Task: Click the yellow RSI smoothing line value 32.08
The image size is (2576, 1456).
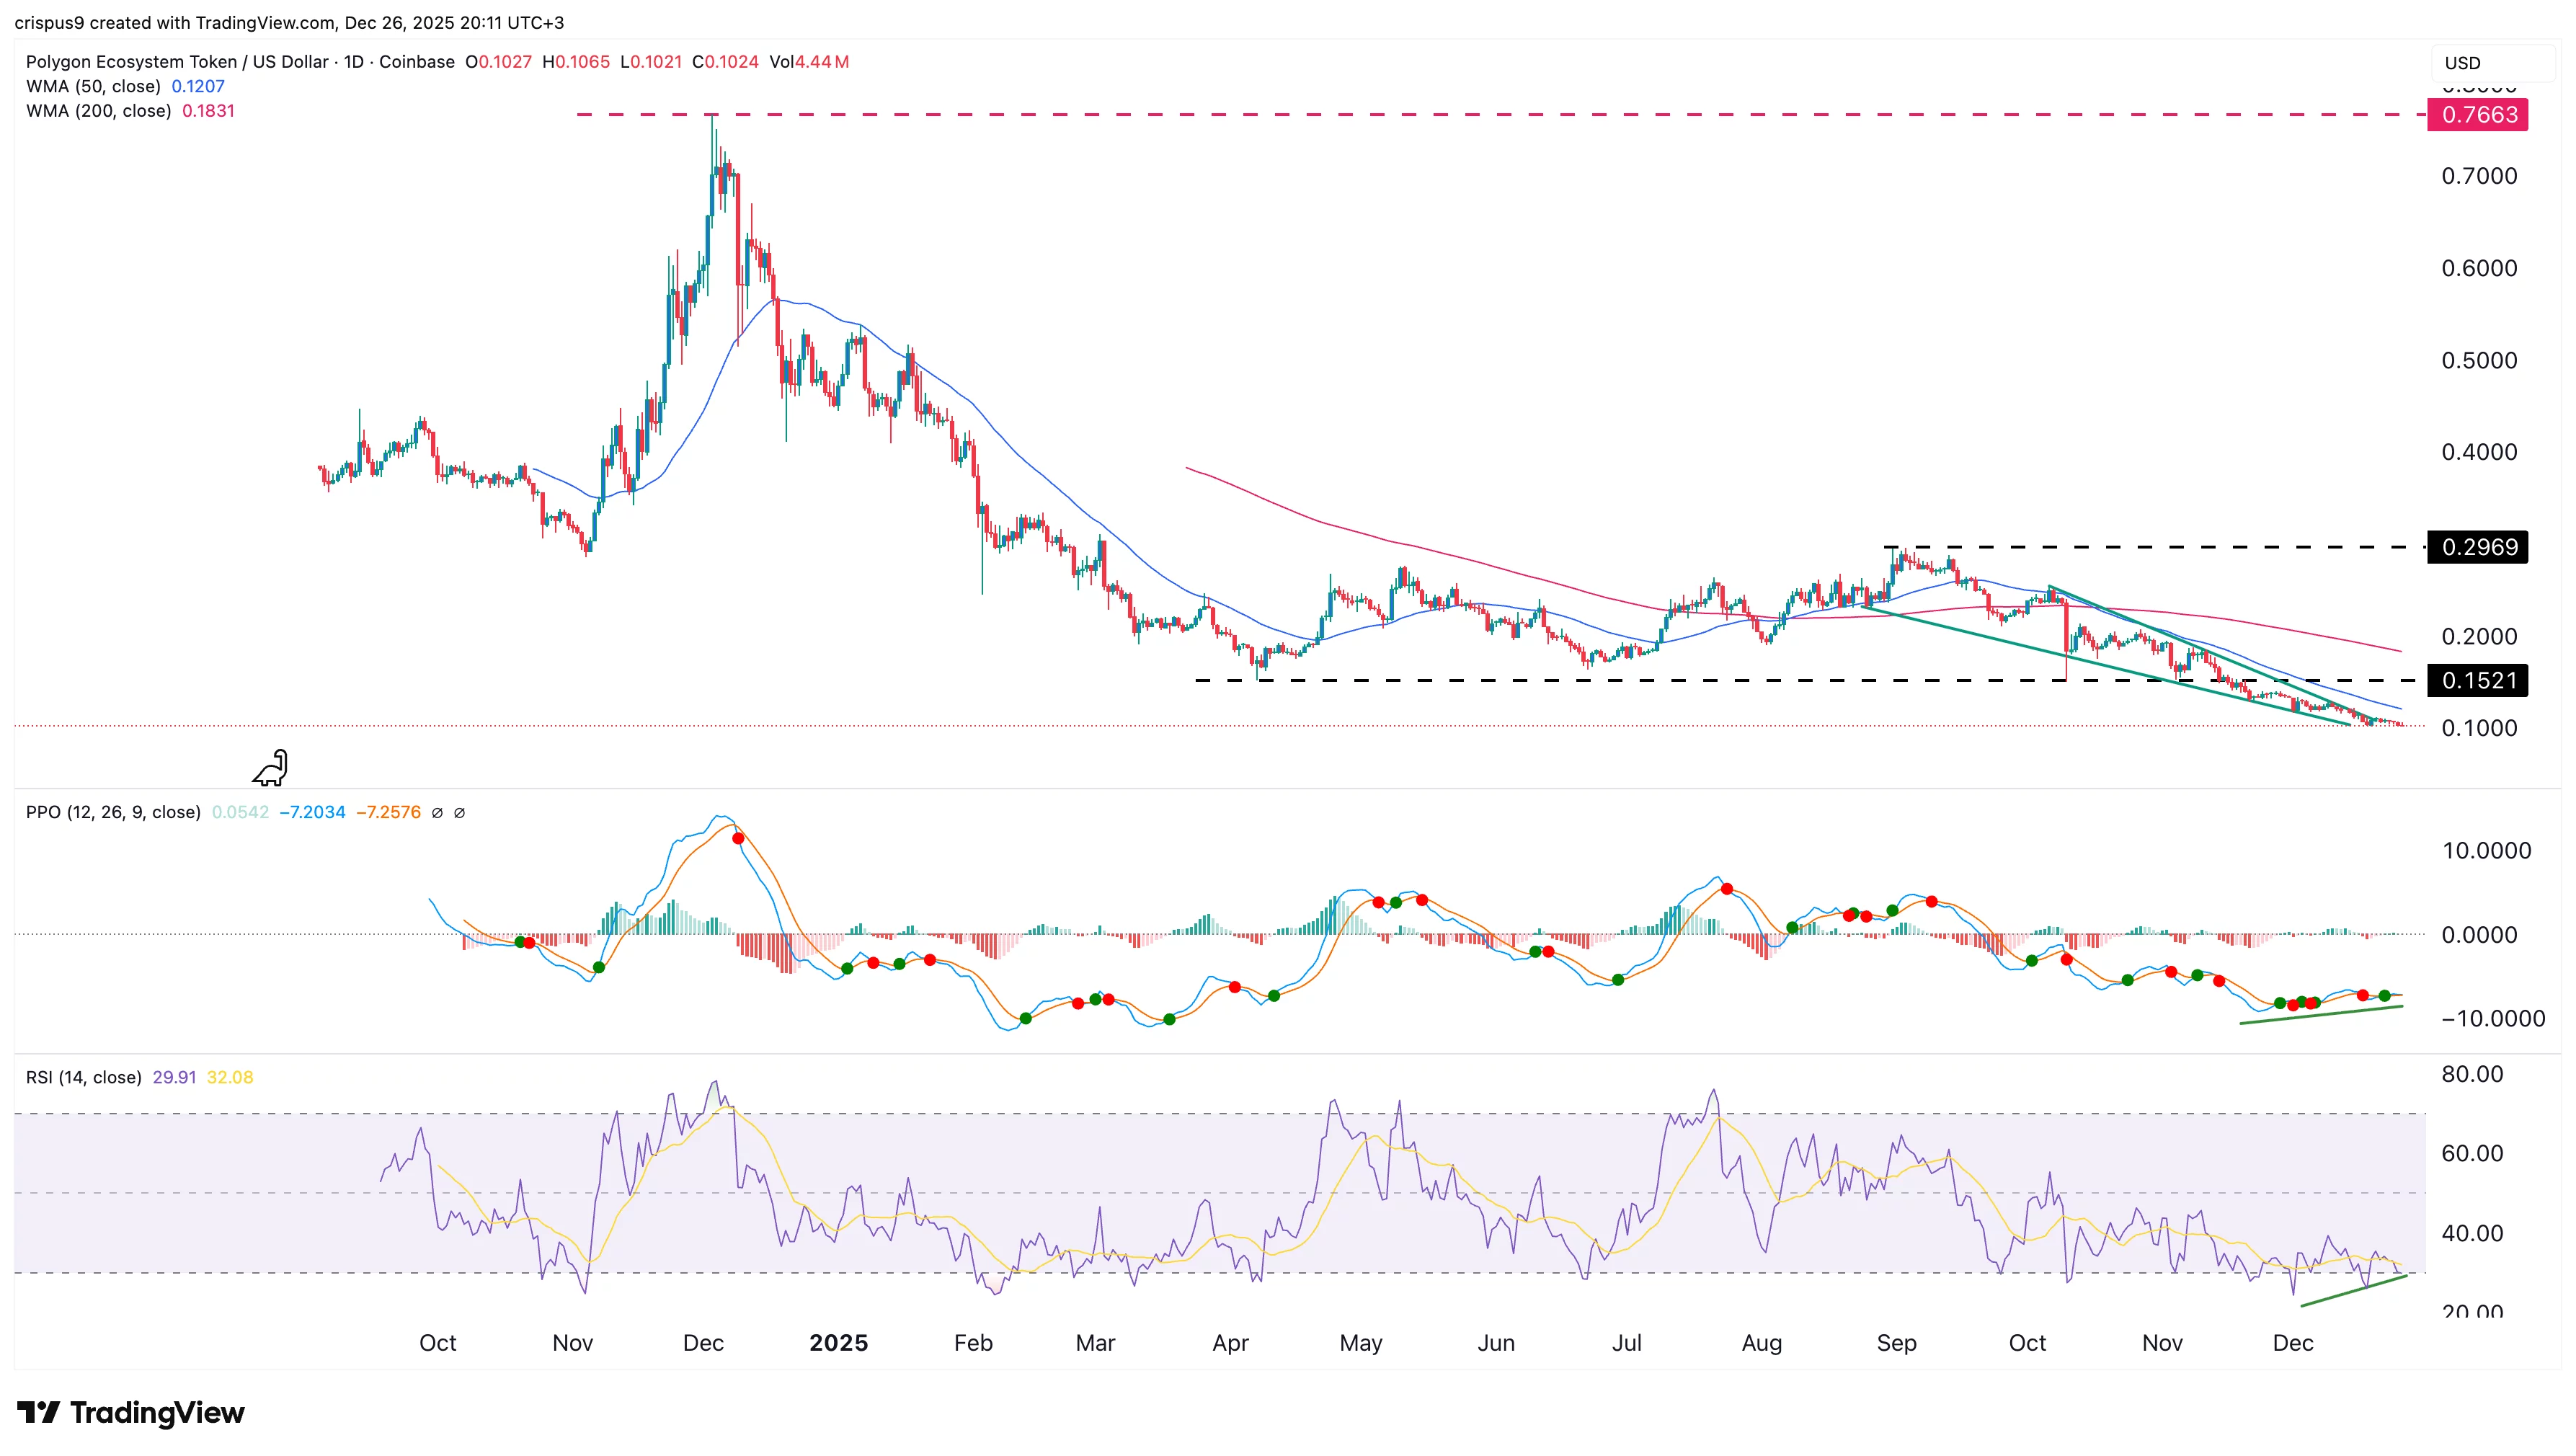Action: coord(232,1077)
